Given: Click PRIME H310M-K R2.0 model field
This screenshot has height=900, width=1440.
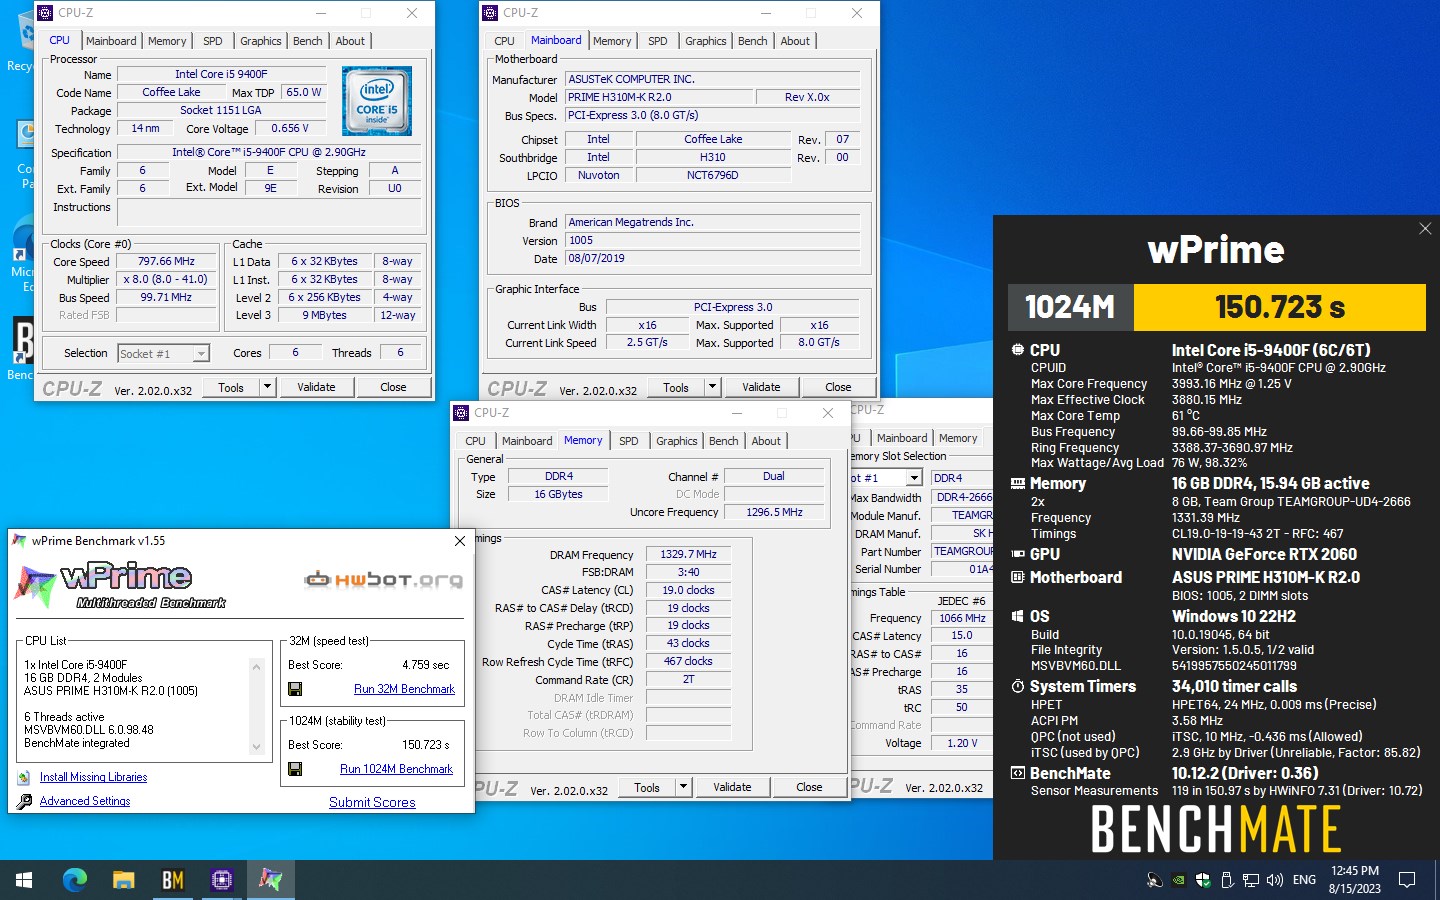Looking at the screenshot, I should (x=659, y=97).
